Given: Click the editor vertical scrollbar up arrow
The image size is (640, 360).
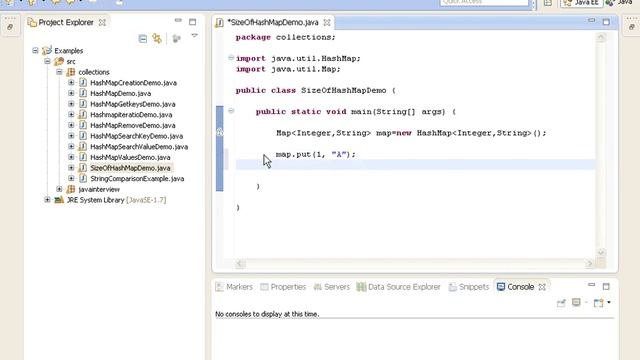Looking at the screenshot, I should tap(601, 37).
